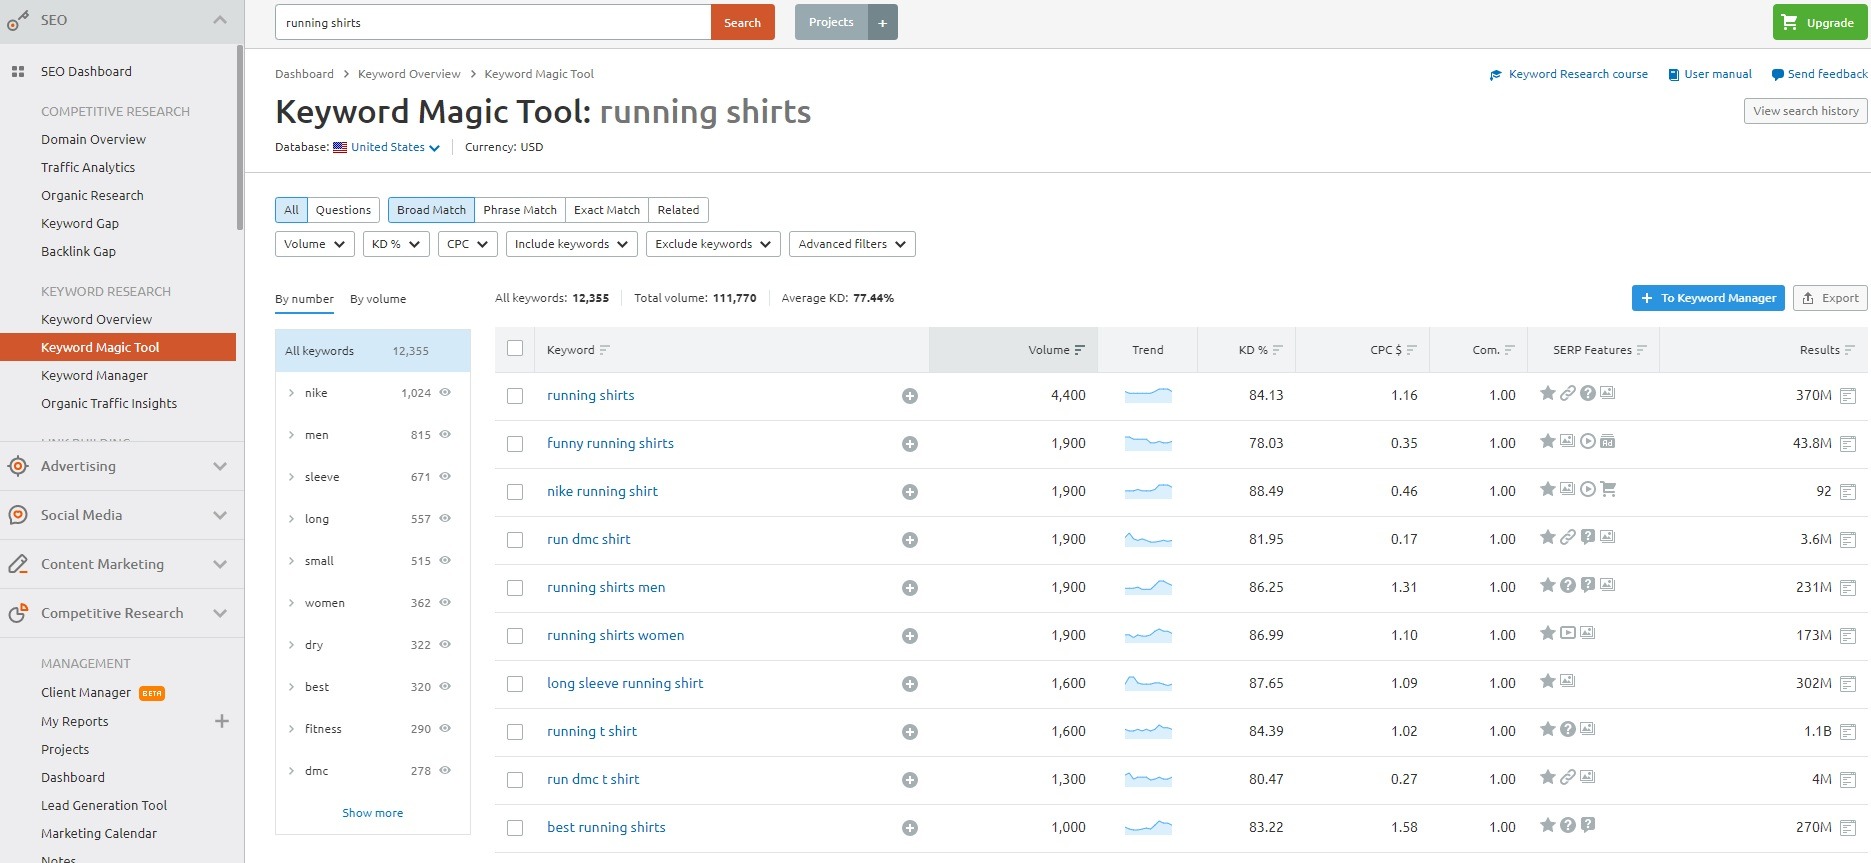1871x863 pixels.
Task: Click the plus icon beside My Reports
Action: pos(222,721)
